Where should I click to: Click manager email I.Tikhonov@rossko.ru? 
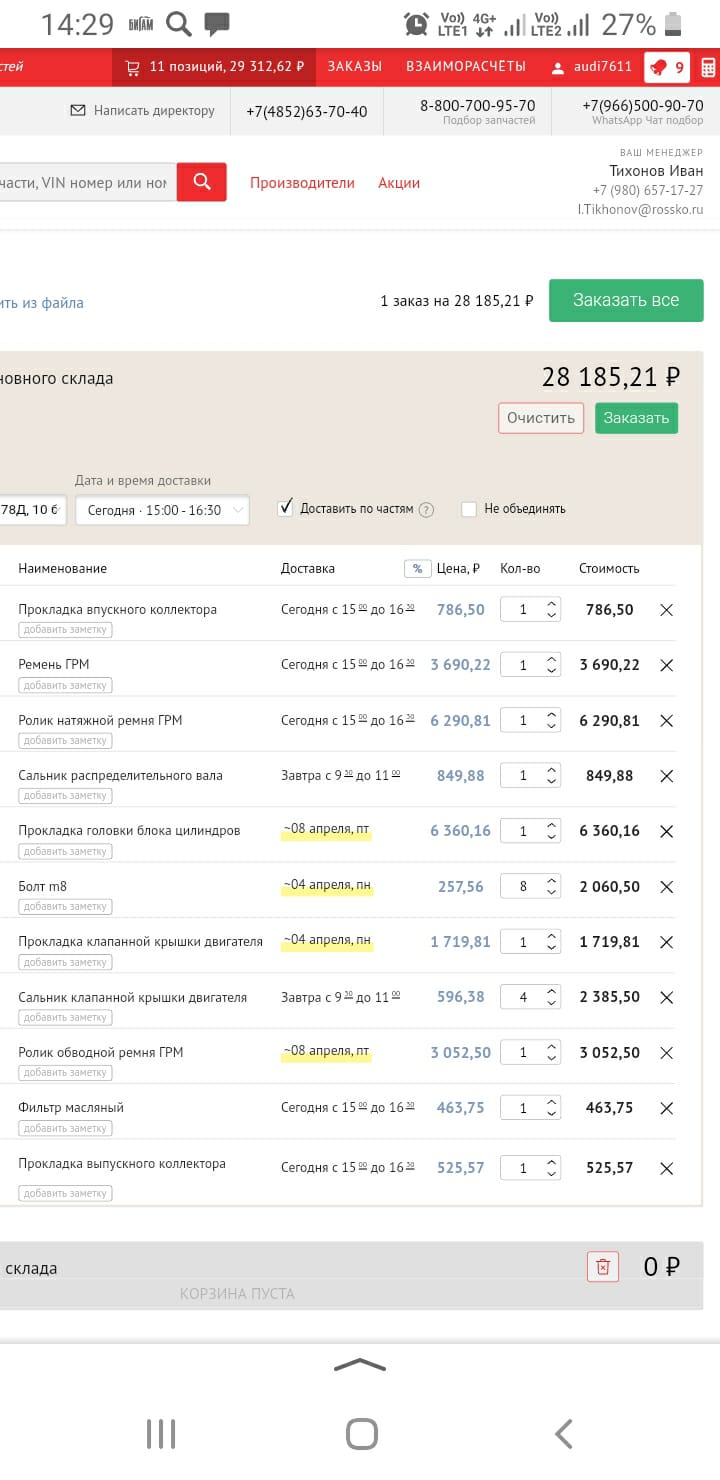point(640,210)
